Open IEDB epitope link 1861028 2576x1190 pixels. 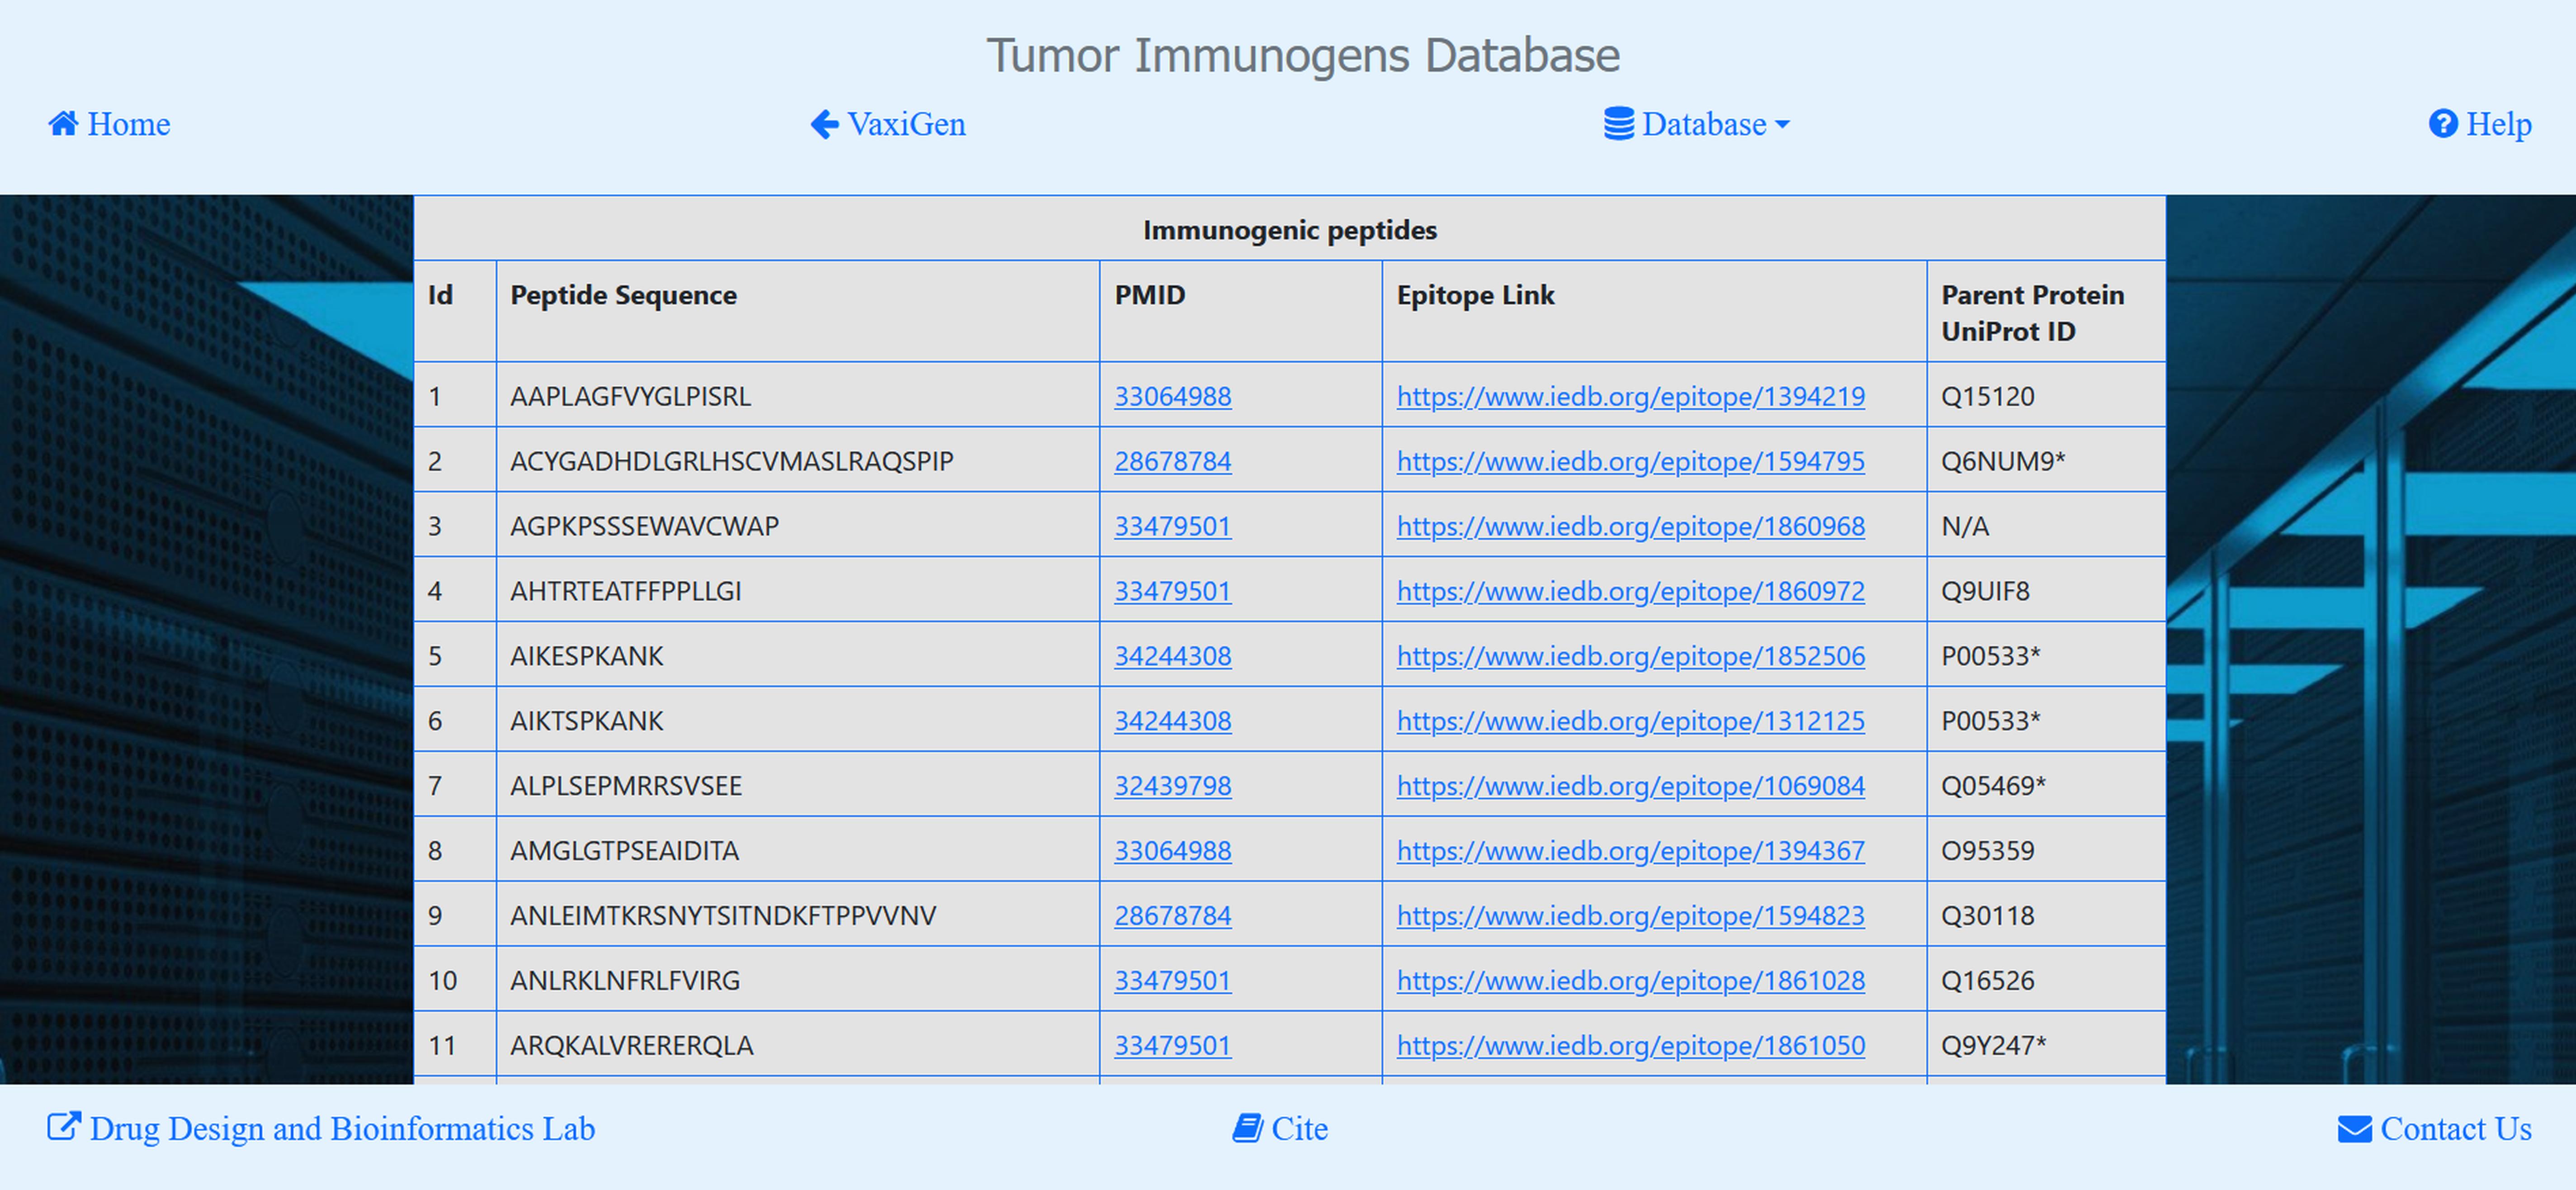[x=1630, y=981]
